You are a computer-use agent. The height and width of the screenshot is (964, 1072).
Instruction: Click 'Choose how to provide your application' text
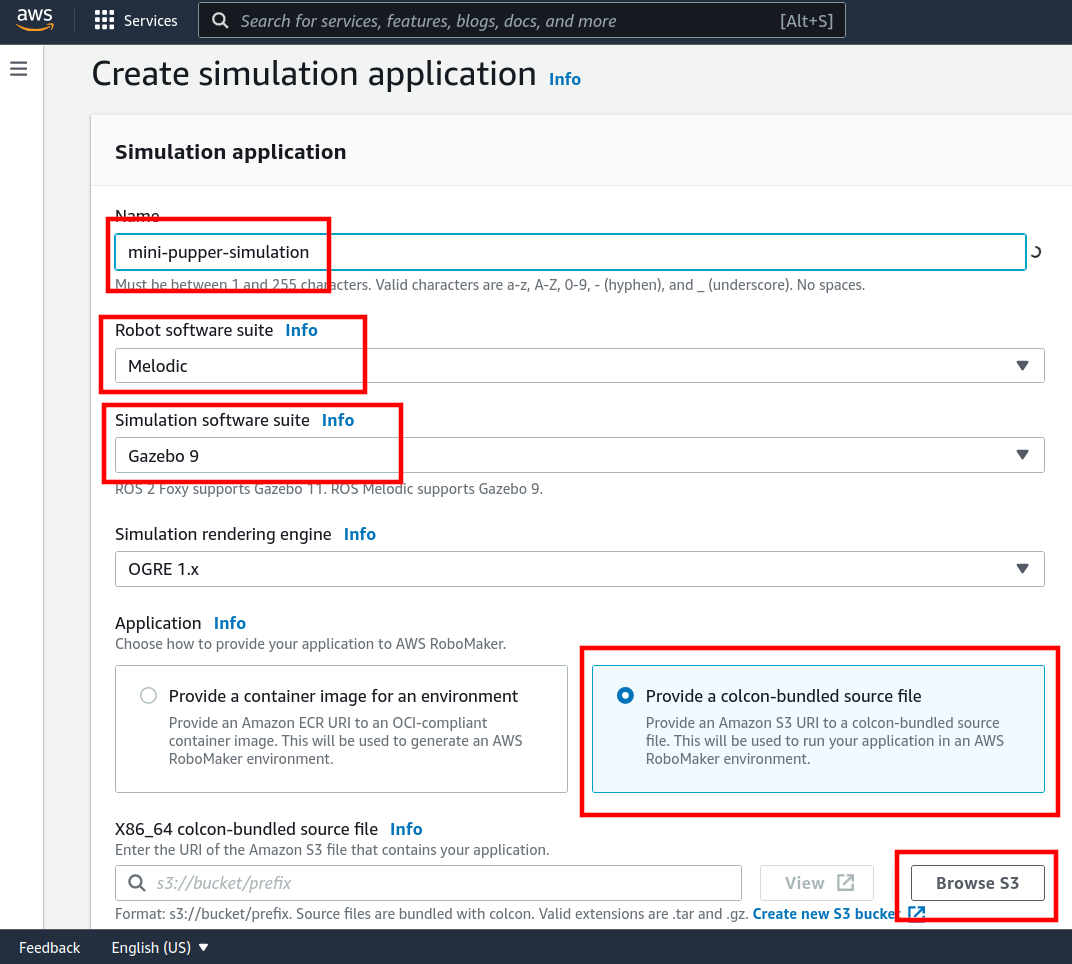(310, 644)
